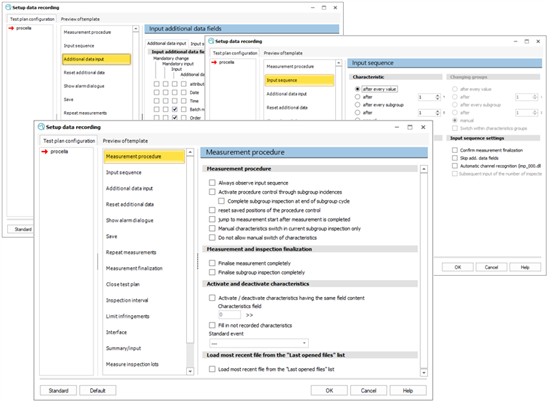Click OK in front Setup data recording window
This screenshot has width=549, height=403.
tap(329, 390)
